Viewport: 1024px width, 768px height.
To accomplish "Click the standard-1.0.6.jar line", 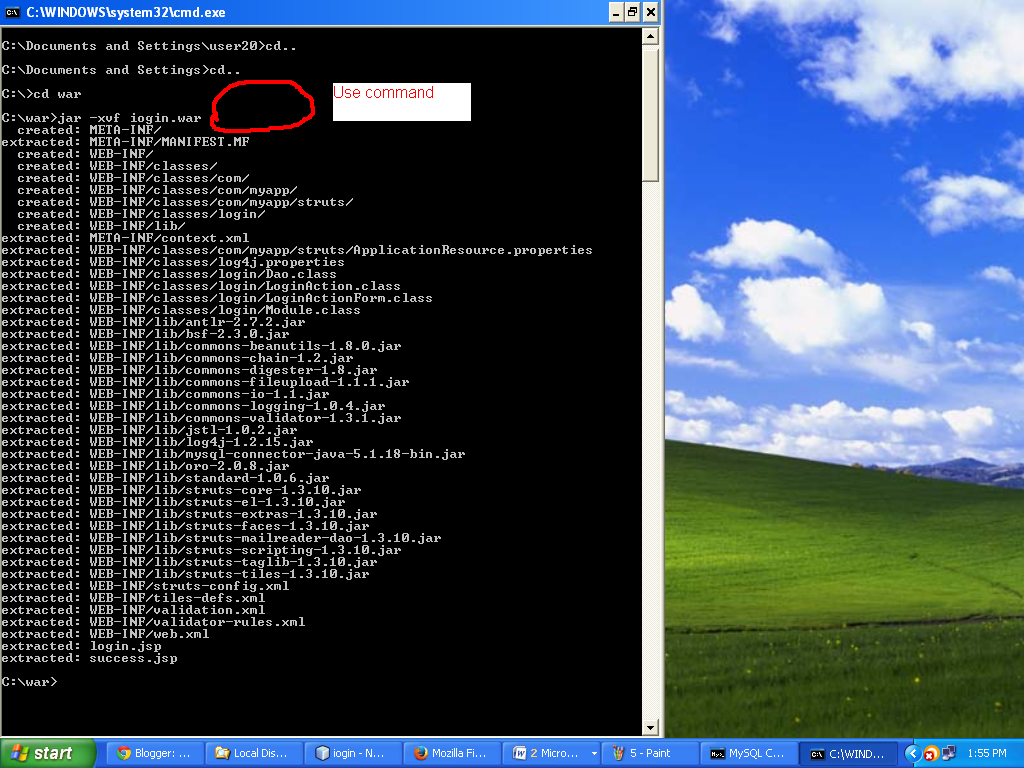I will pyautogui.click(x=165, y=478).
